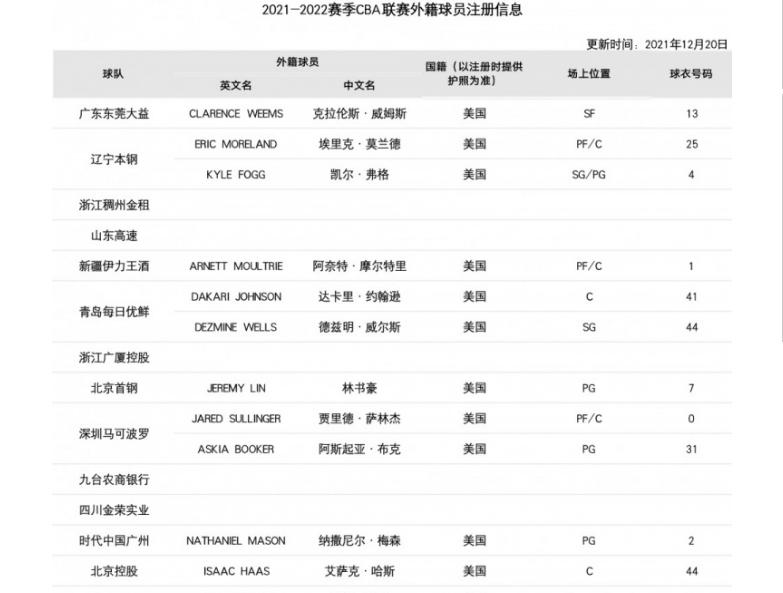Screen dimensions: 783x593
Task: Select Chinese name 林书豪
Action: click(x=360, y=388)
